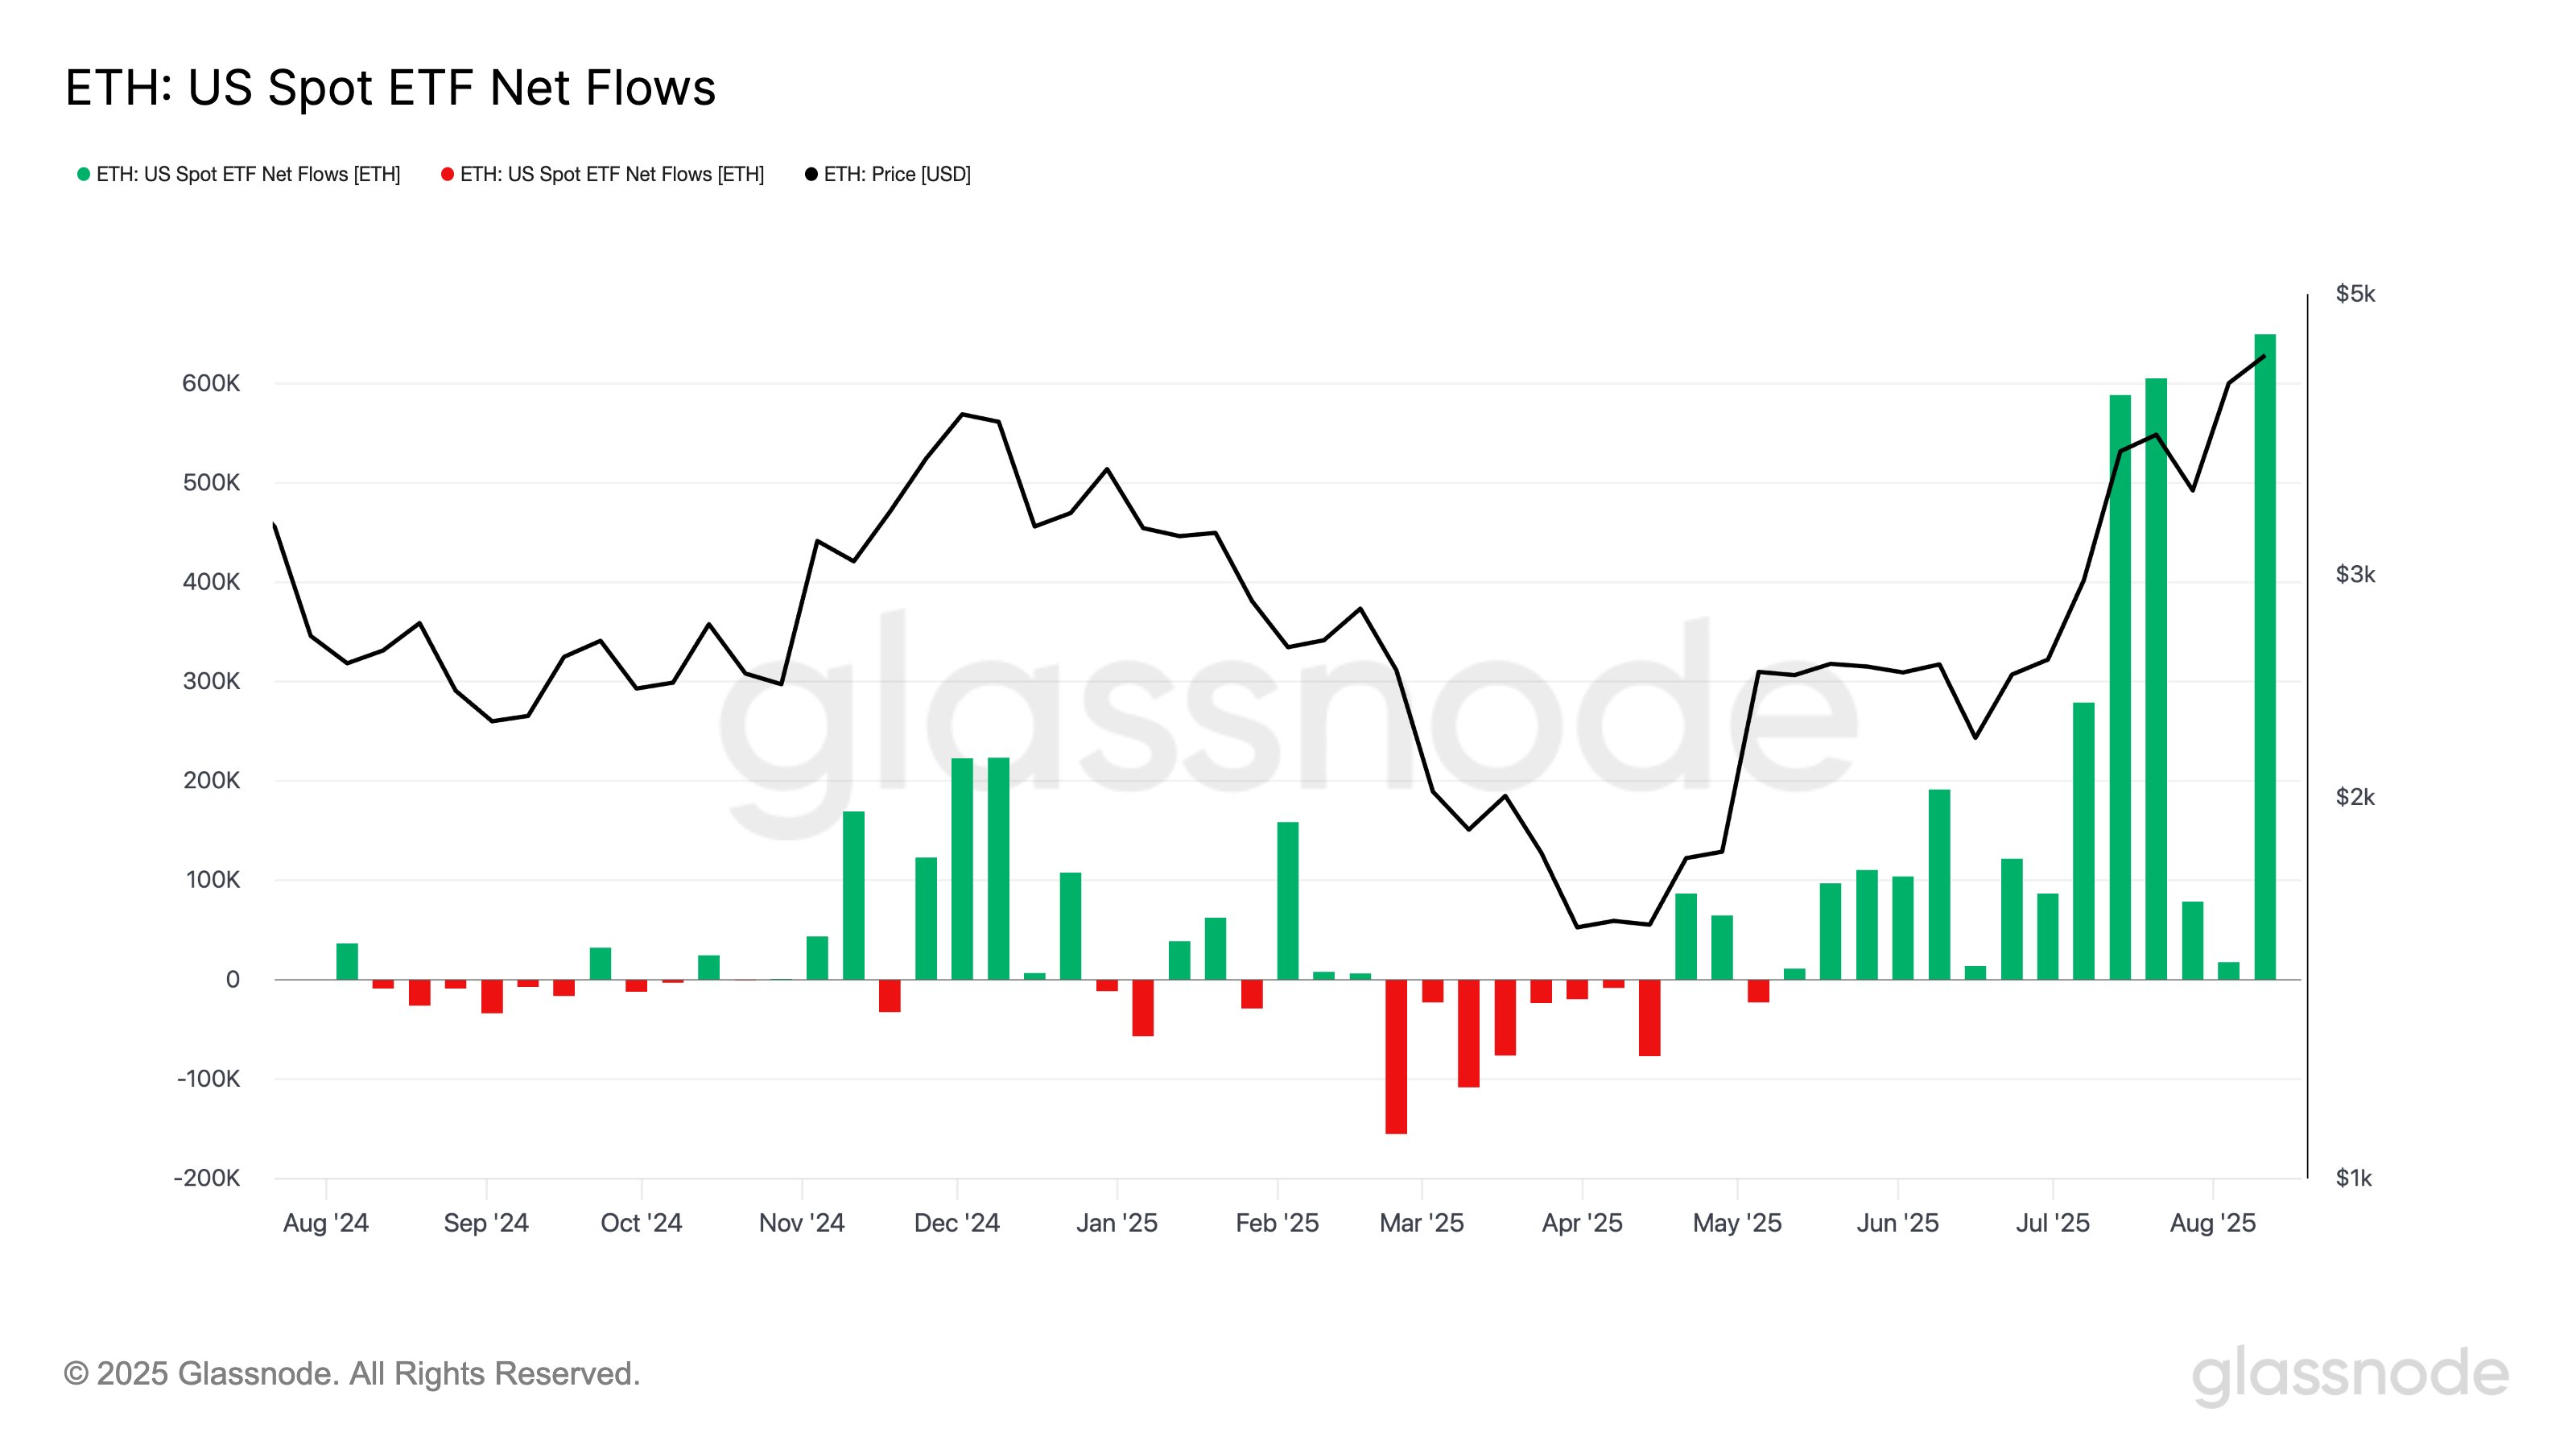Click the -200K y-axis label
Screen dimensions: 2576x1449
207,1178
